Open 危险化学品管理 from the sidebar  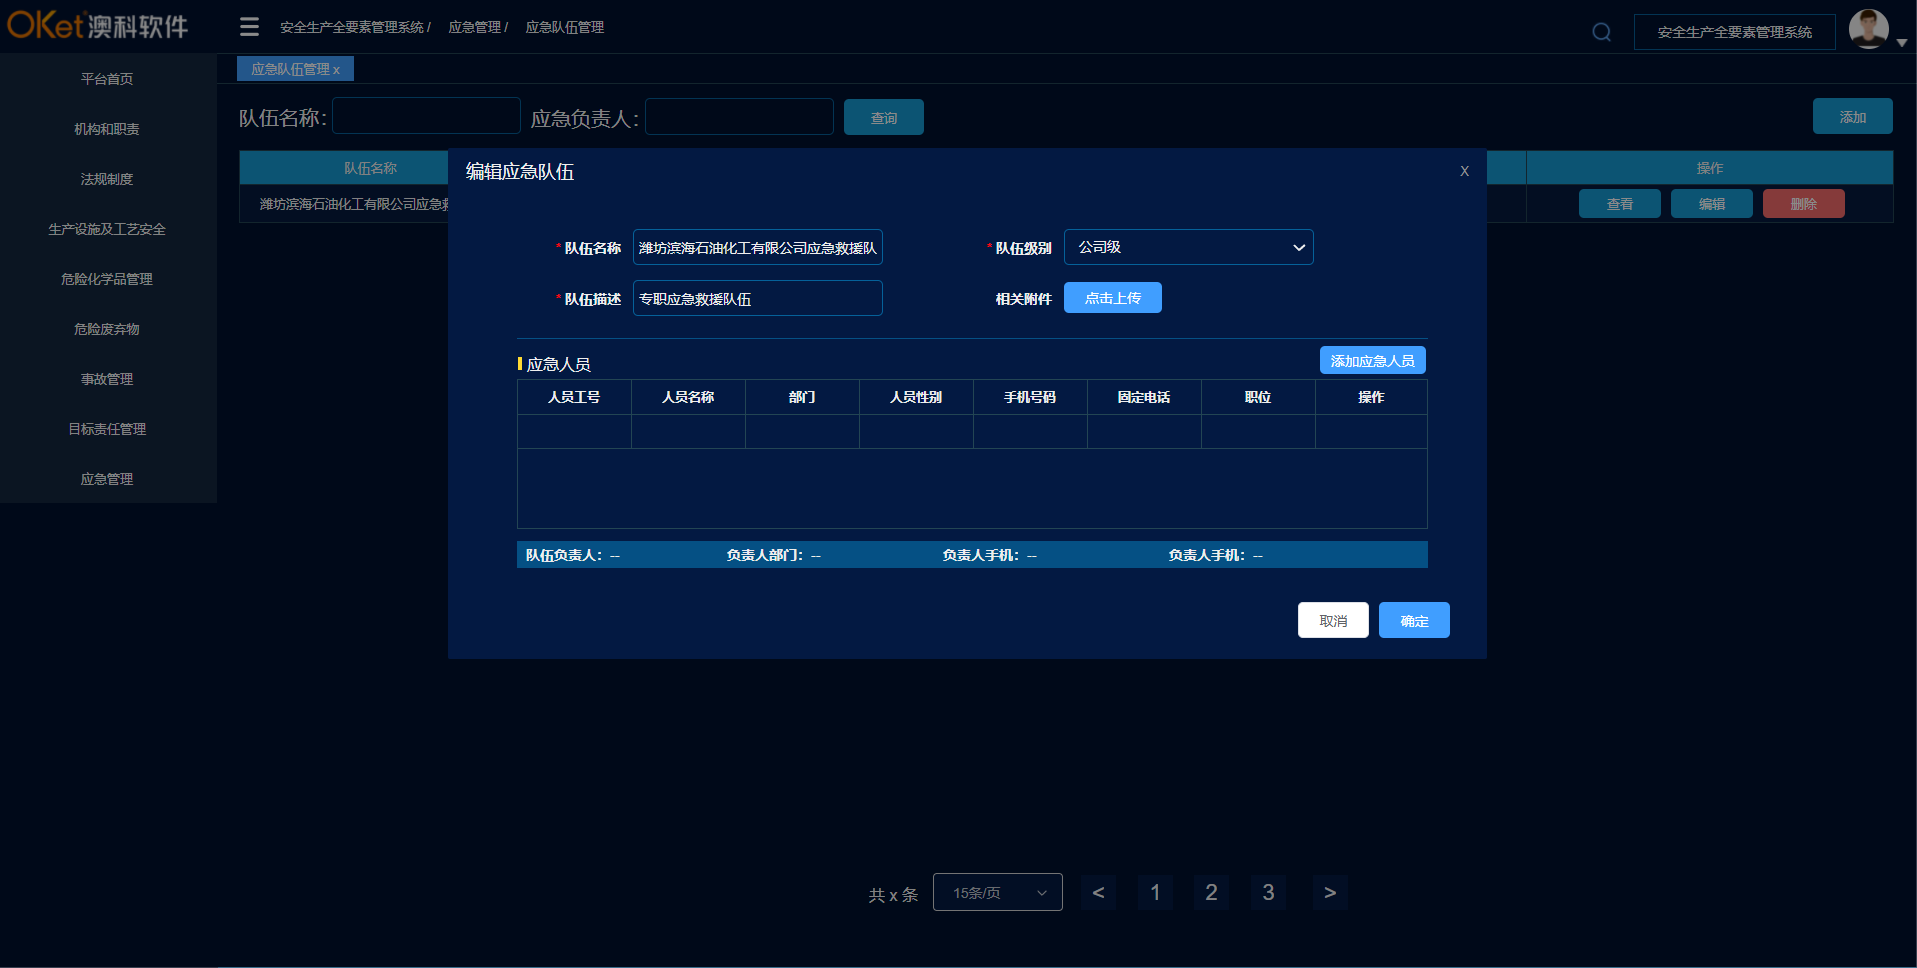(x=106, y=278)
